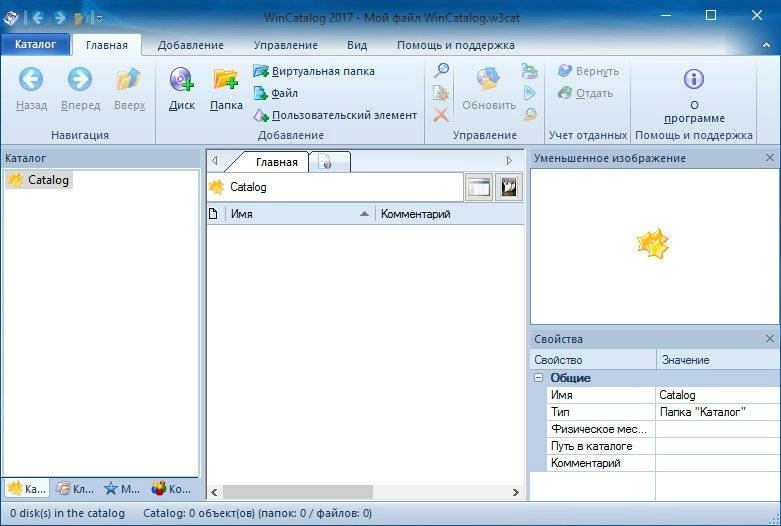Screen dimensions: 781x526
Task: Close the Свойства panel
Action: 770,338
